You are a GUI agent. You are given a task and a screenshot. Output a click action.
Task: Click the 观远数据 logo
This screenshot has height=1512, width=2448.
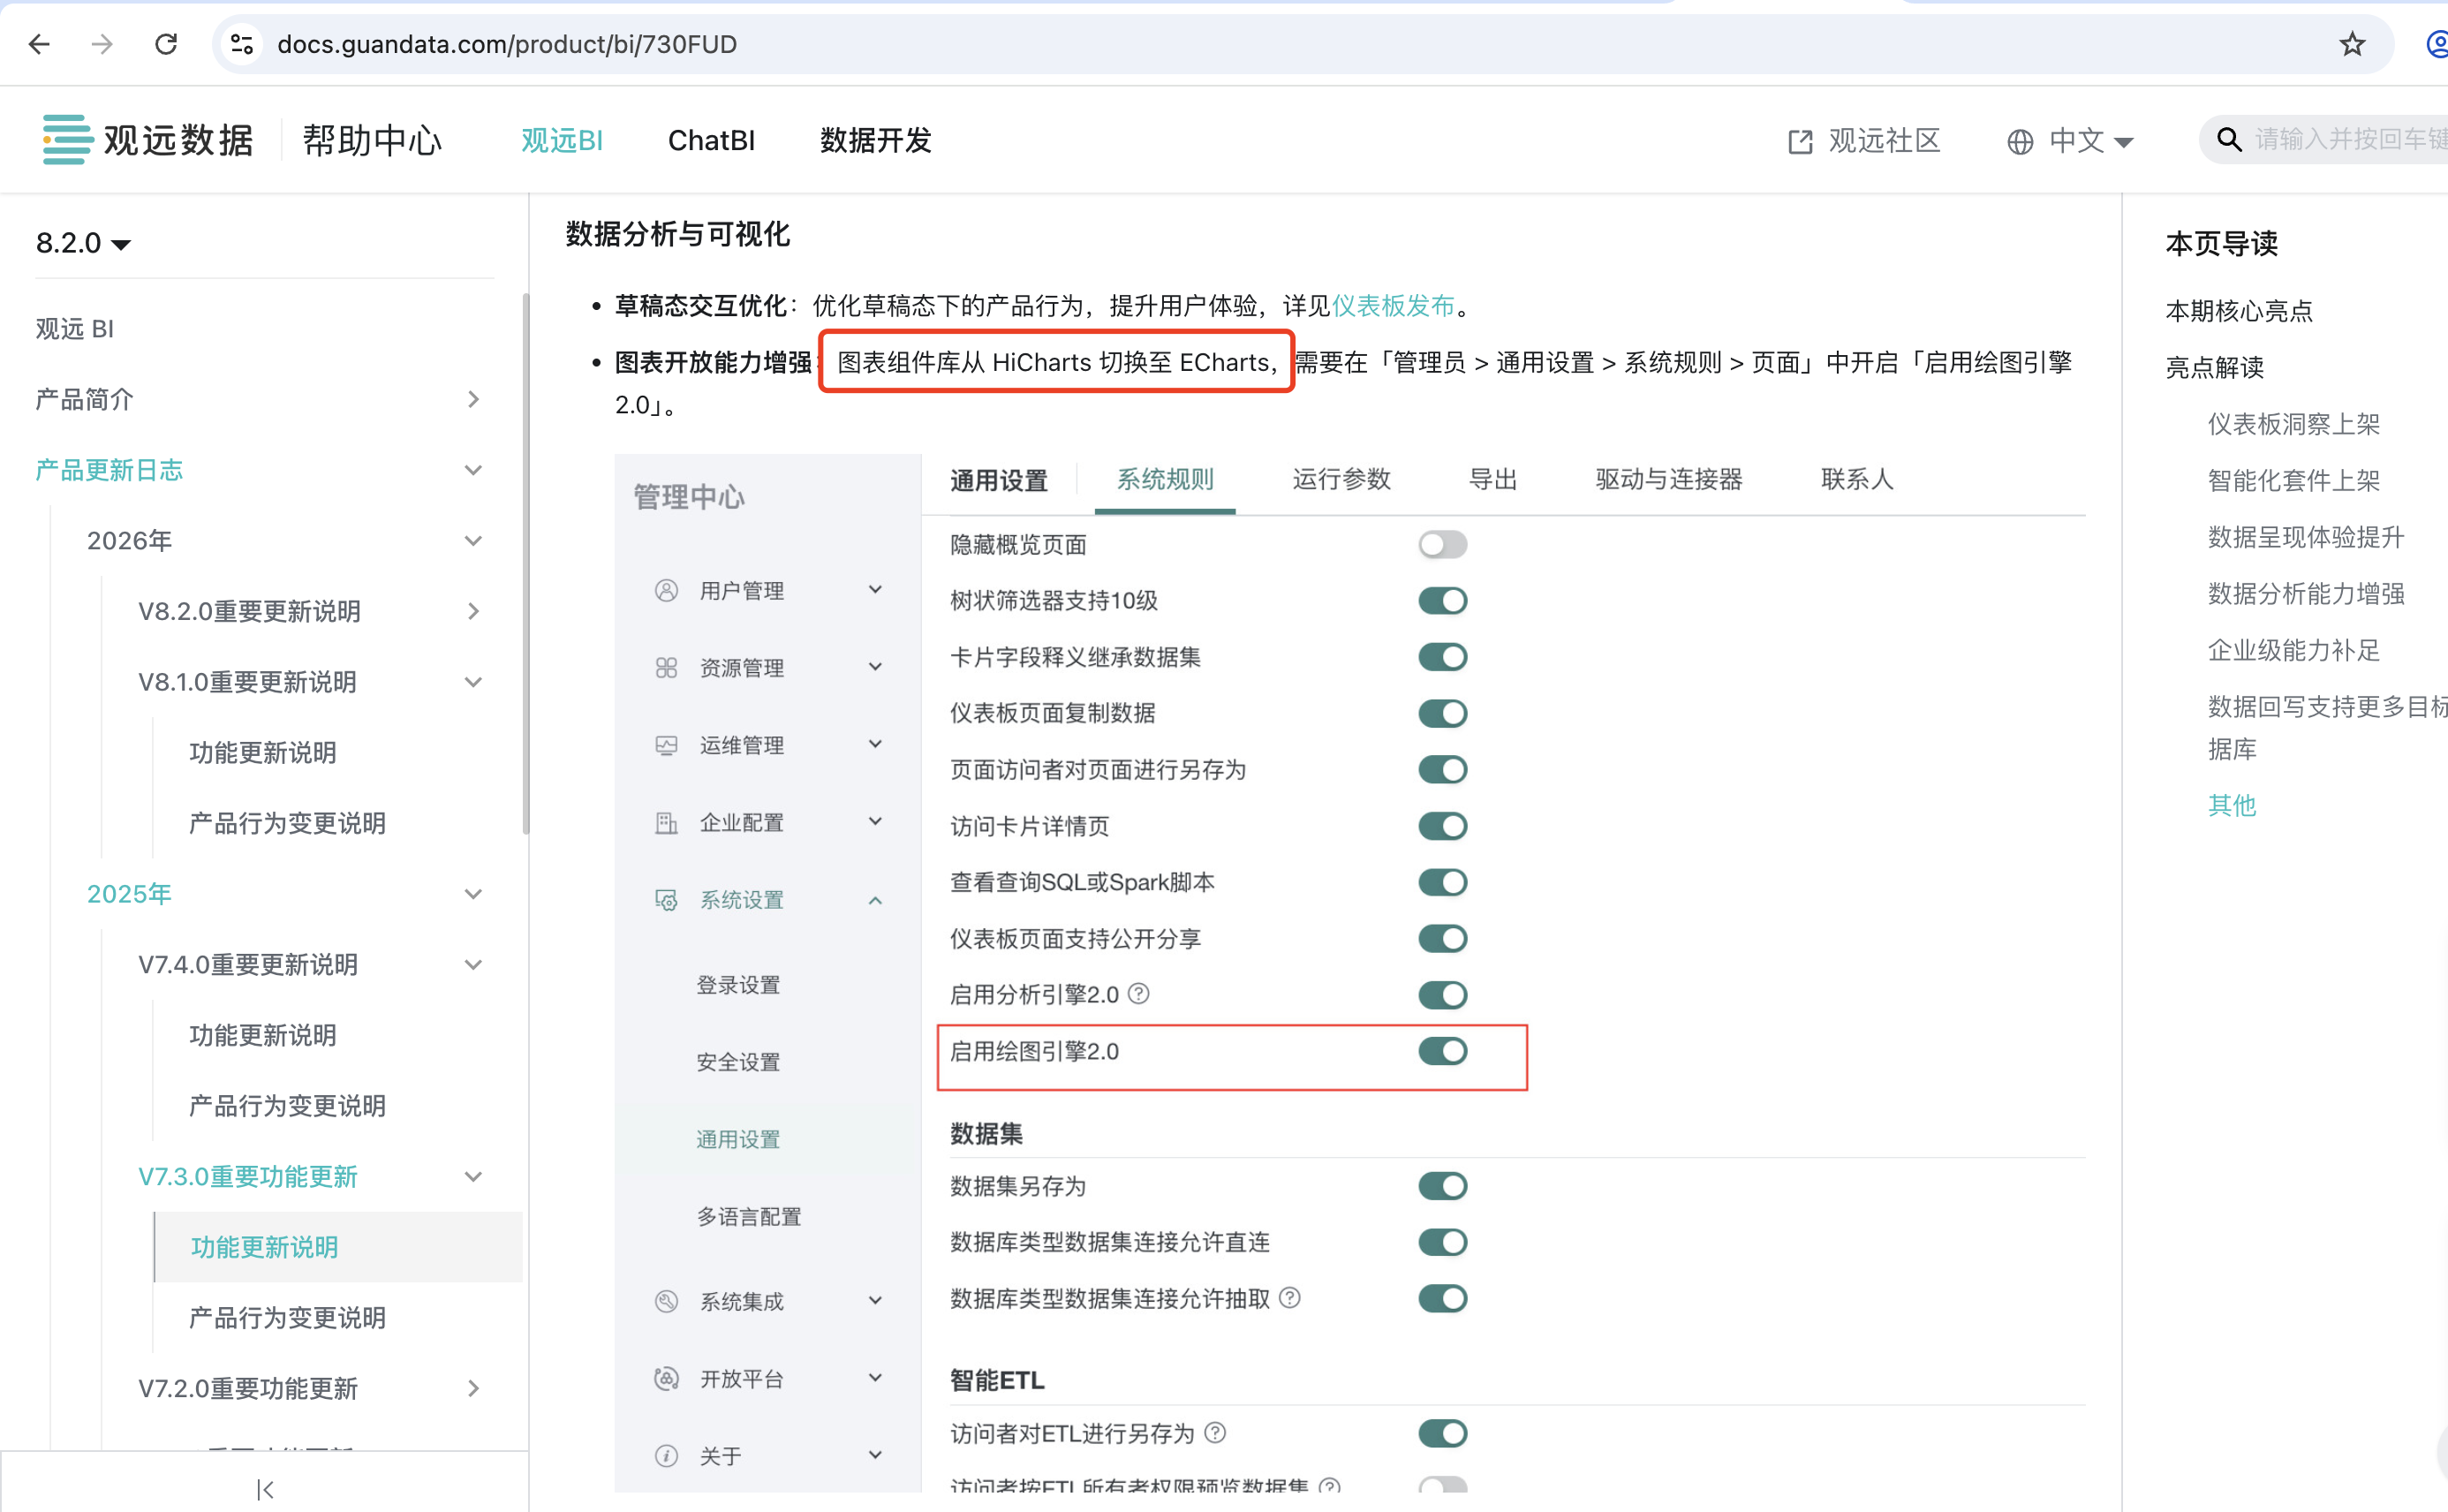(x=148, y=140)
